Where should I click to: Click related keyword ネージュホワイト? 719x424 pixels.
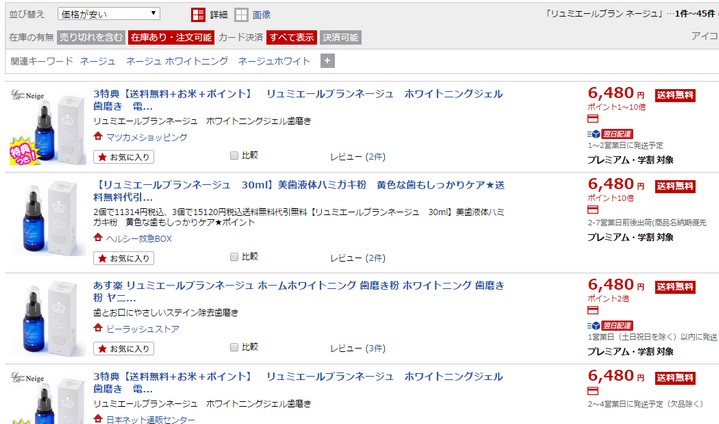pyautogui.click(x=274, y=61)
